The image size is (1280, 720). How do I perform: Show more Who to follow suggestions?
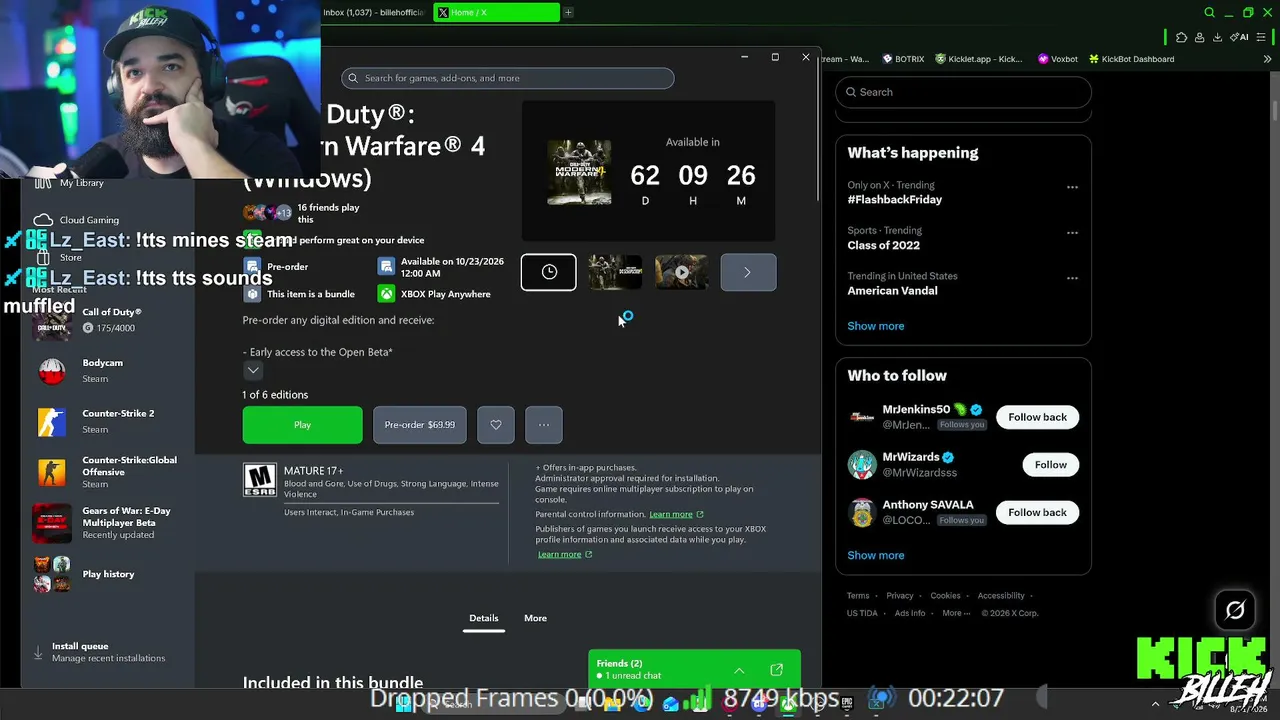pos(876,555)
